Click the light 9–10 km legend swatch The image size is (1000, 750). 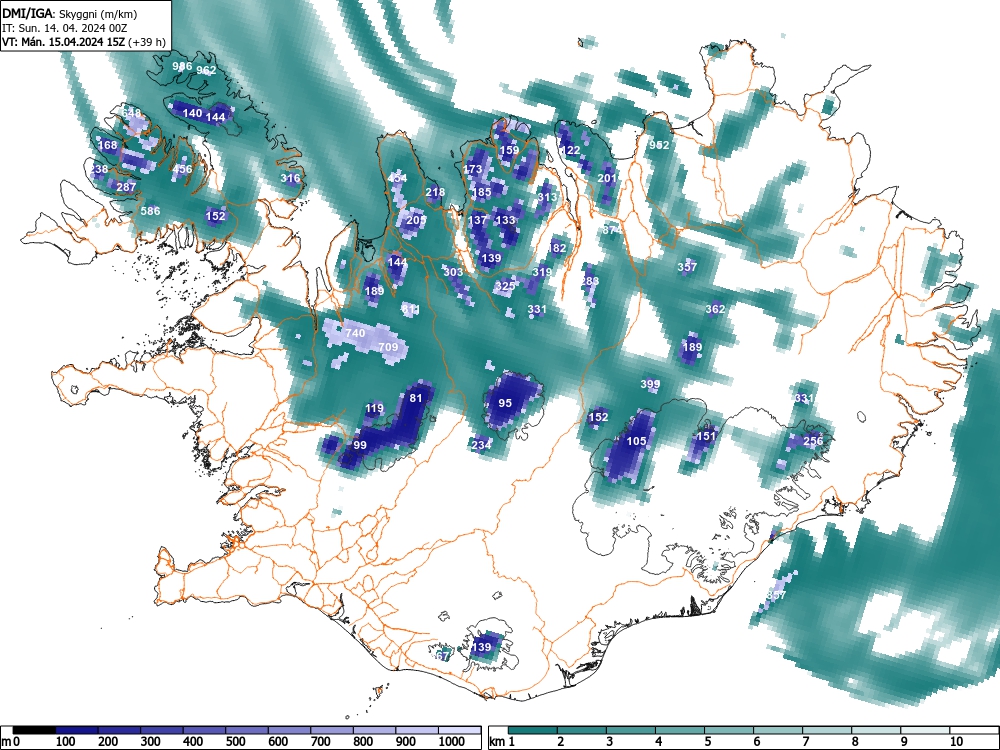(925, 730)
